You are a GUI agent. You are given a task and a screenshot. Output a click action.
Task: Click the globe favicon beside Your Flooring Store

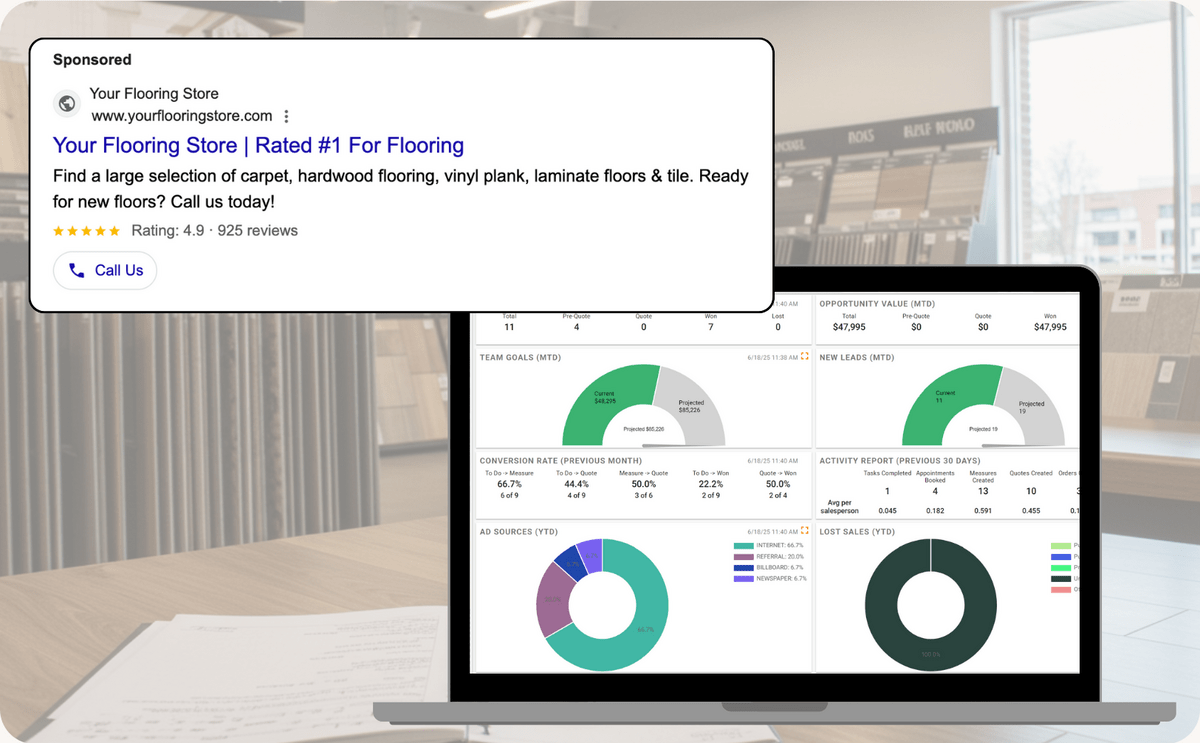tap(67, 103)
